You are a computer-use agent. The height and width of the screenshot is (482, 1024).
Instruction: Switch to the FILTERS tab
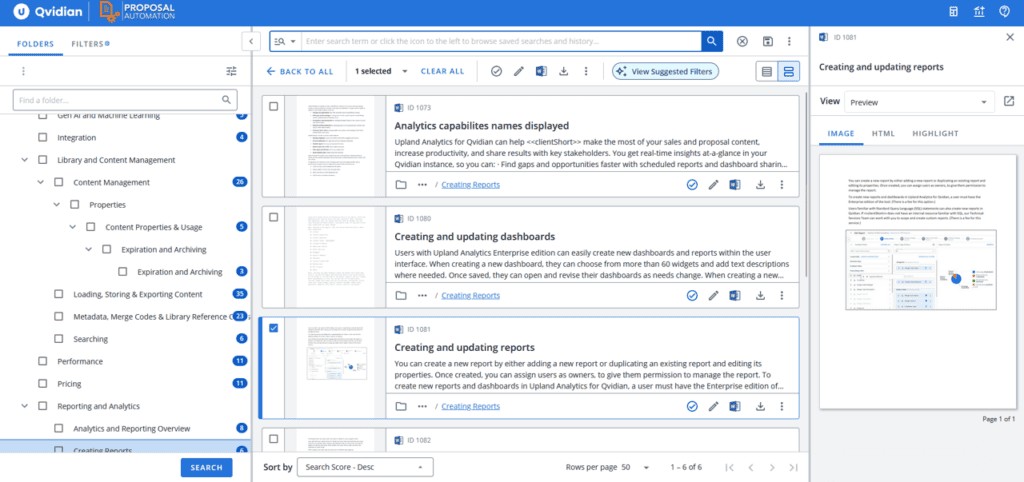pyautogui.click(x=90, y=44)
